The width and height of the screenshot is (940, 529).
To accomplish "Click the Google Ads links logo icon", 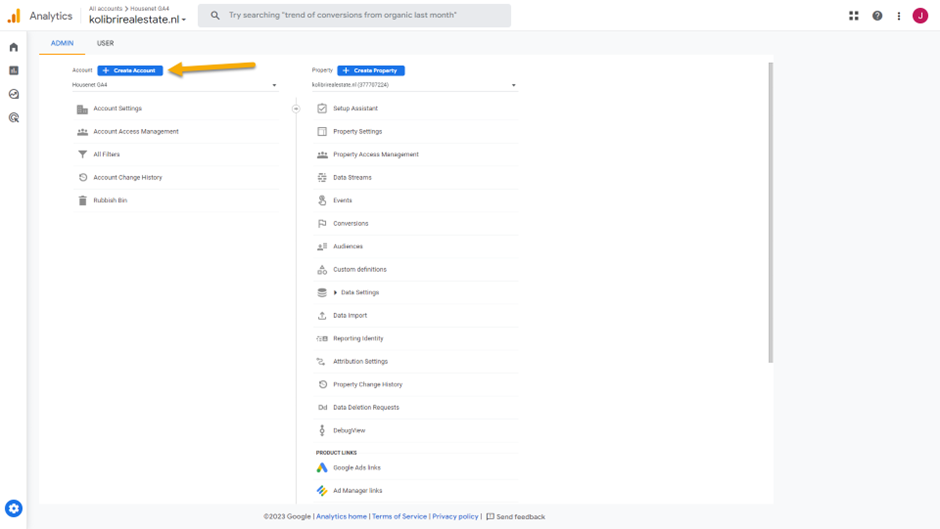I will [x=322, y=468].
